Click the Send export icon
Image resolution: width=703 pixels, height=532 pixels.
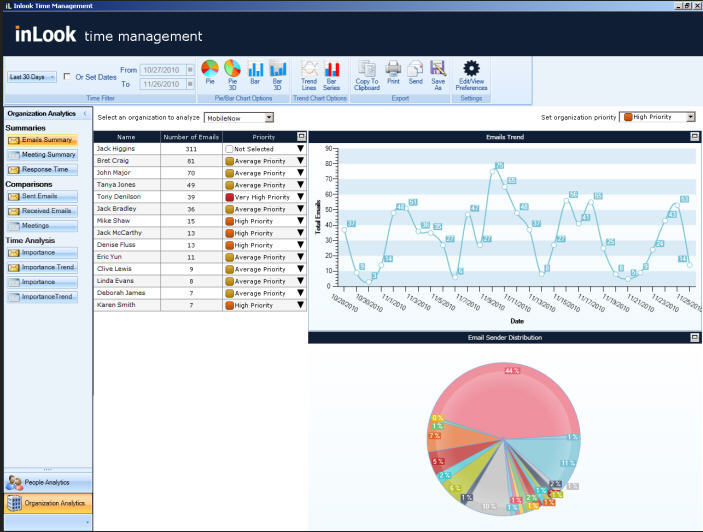(416, 72)
